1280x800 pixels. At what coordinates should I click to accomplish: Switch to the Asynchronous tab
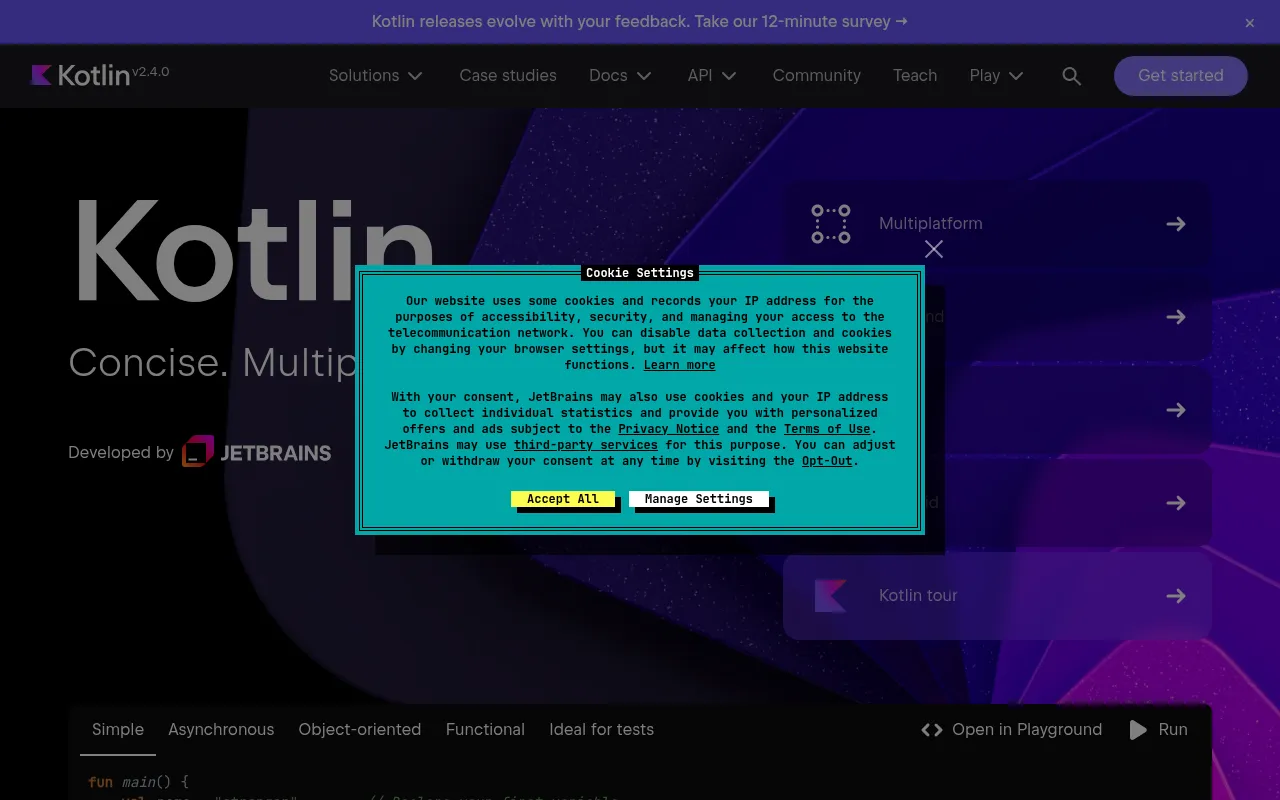click(221, 730)
